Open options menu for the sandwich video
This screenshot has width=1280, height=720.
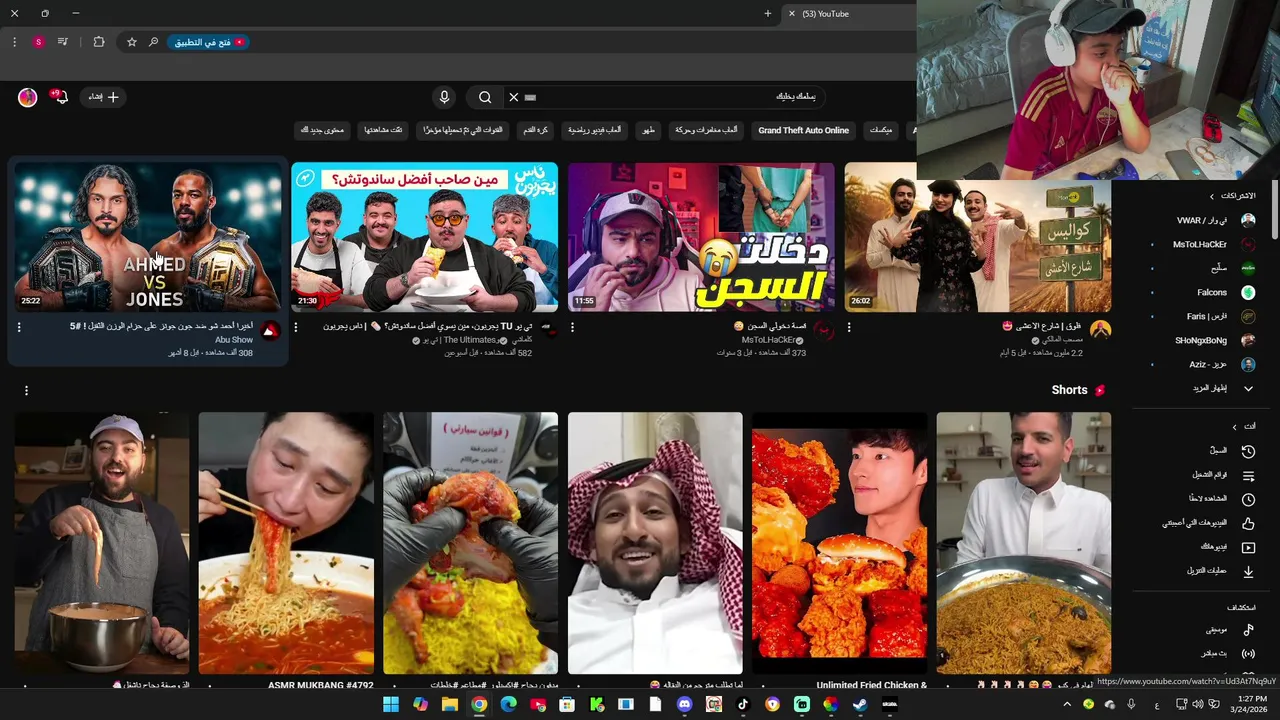coord(295,327)
